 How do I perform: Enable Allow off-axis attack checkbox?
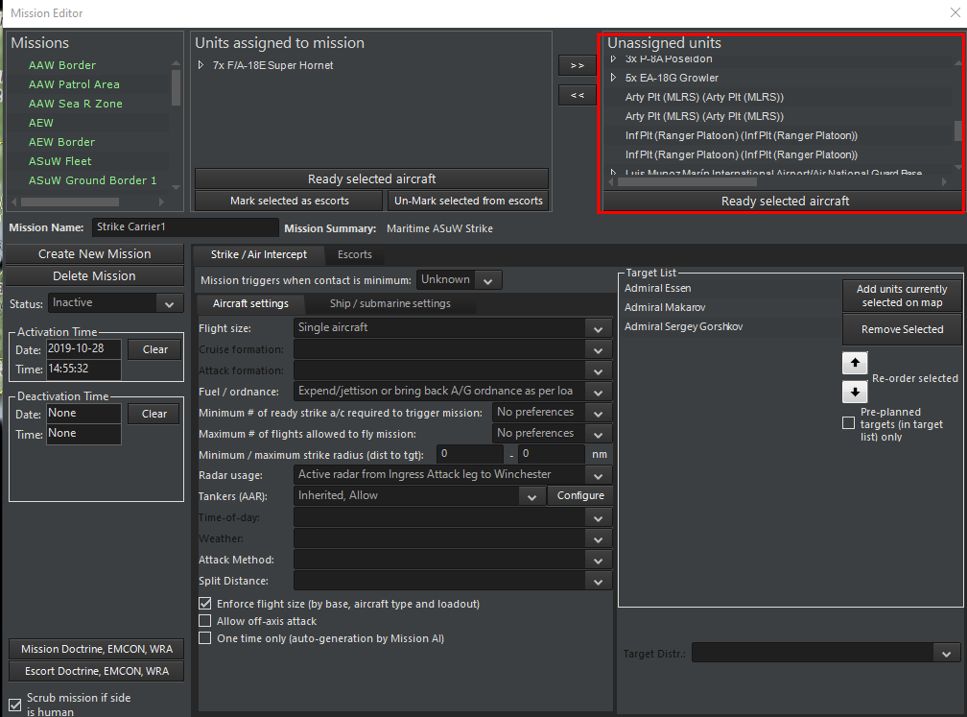point(205,621)
